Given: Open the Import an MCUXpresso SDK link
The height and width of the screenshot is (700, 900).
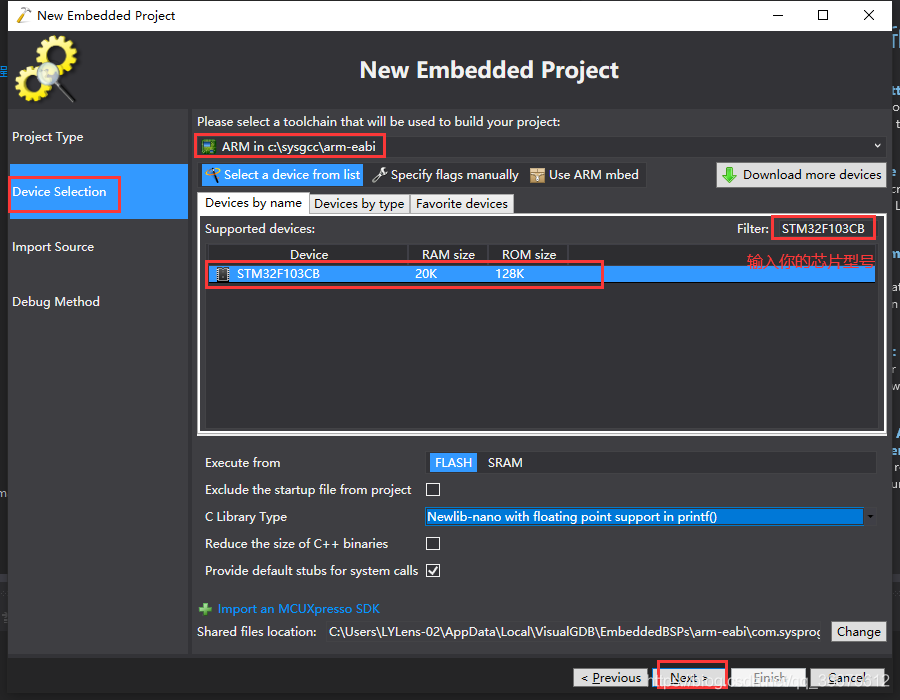Looking at the screenshot, I should [x=299, y=608].
